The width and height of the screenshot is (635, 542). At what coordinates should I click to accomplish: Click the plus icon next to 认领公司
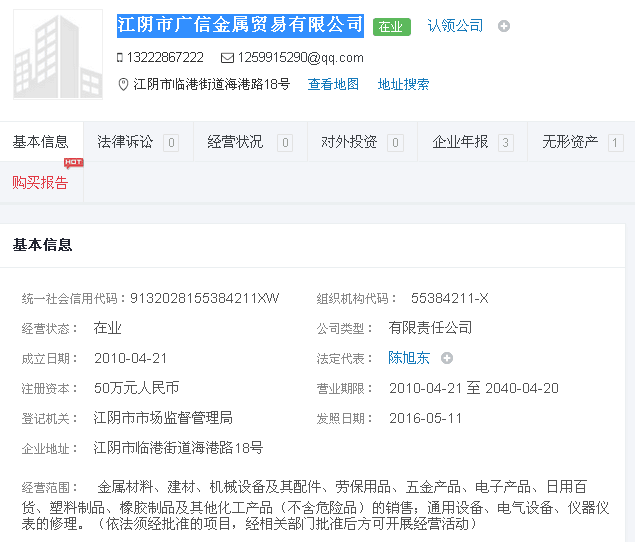click(x=504, y=26)
